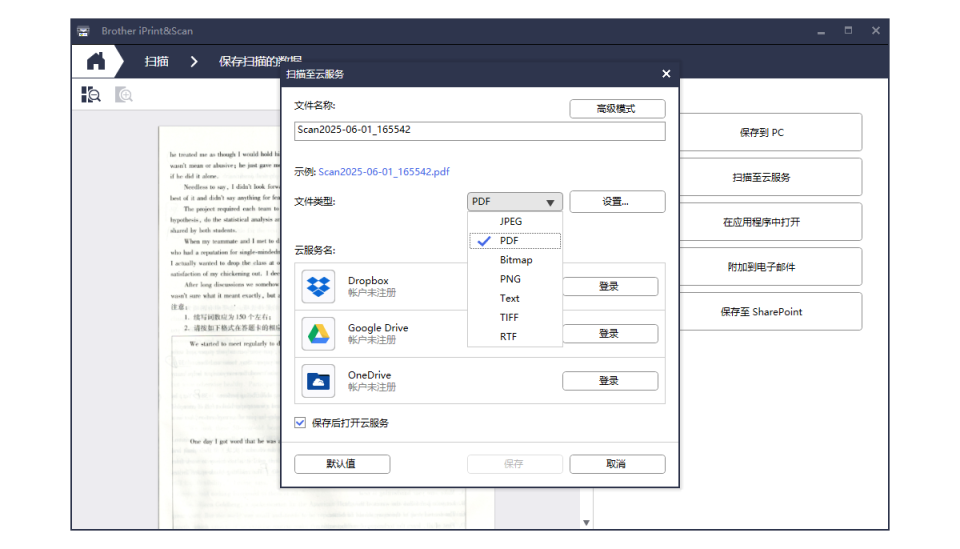Viewport: 960px width, 549px height.
Task: Click 保存到 PC in main window
Action: [770, 132]
